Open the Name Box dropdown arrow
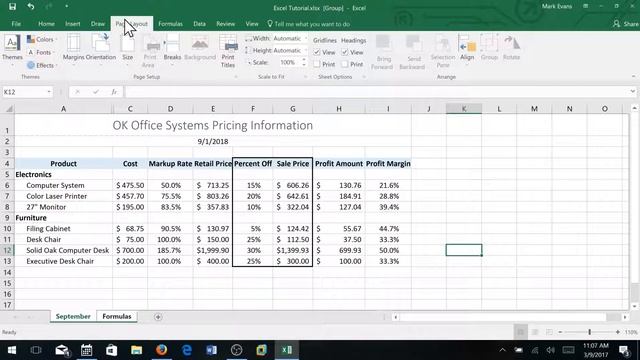 (x=49, y=92)
